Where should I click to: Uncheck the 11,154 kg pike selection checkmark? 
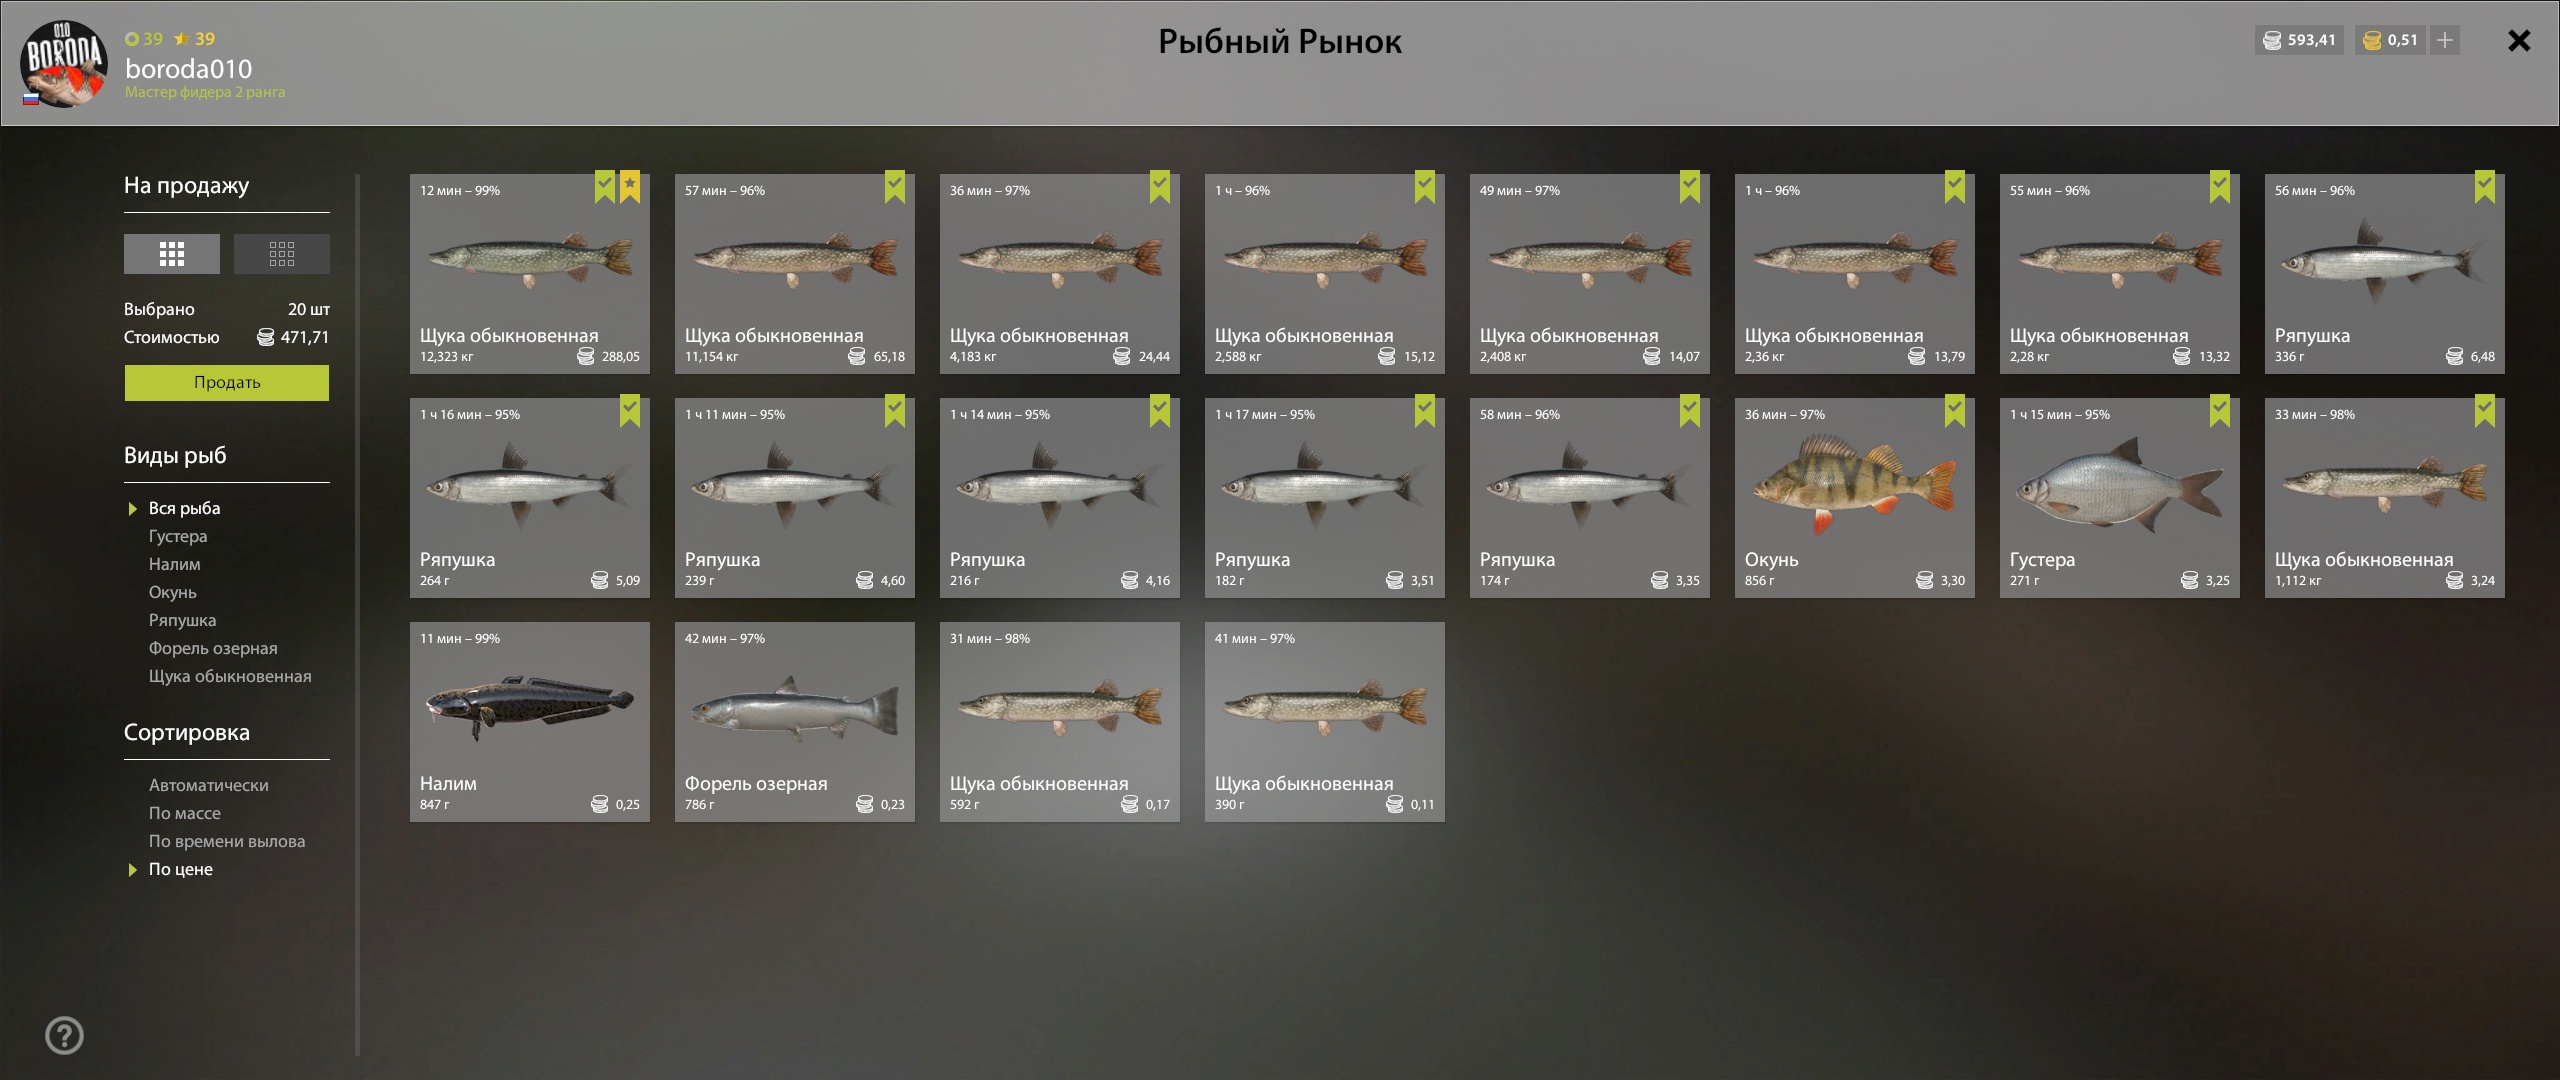895,187
